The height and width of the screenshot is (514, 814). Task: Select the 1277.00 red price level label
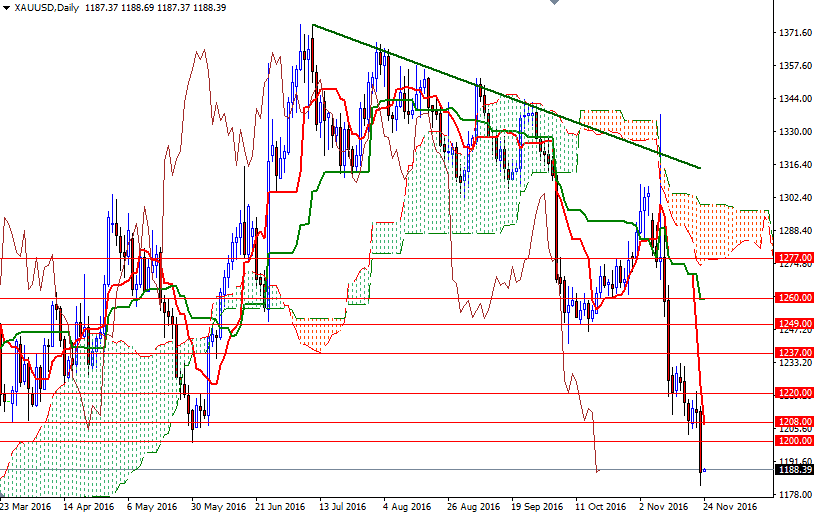click(793, 257)
